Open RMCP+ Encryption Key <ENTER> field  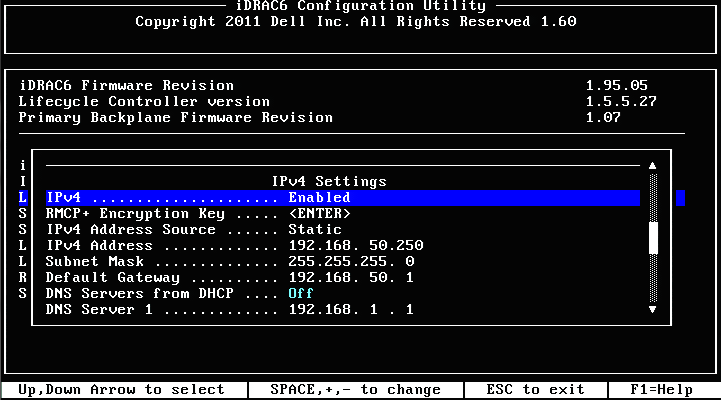pyautogui.click(x=320, y=213)
